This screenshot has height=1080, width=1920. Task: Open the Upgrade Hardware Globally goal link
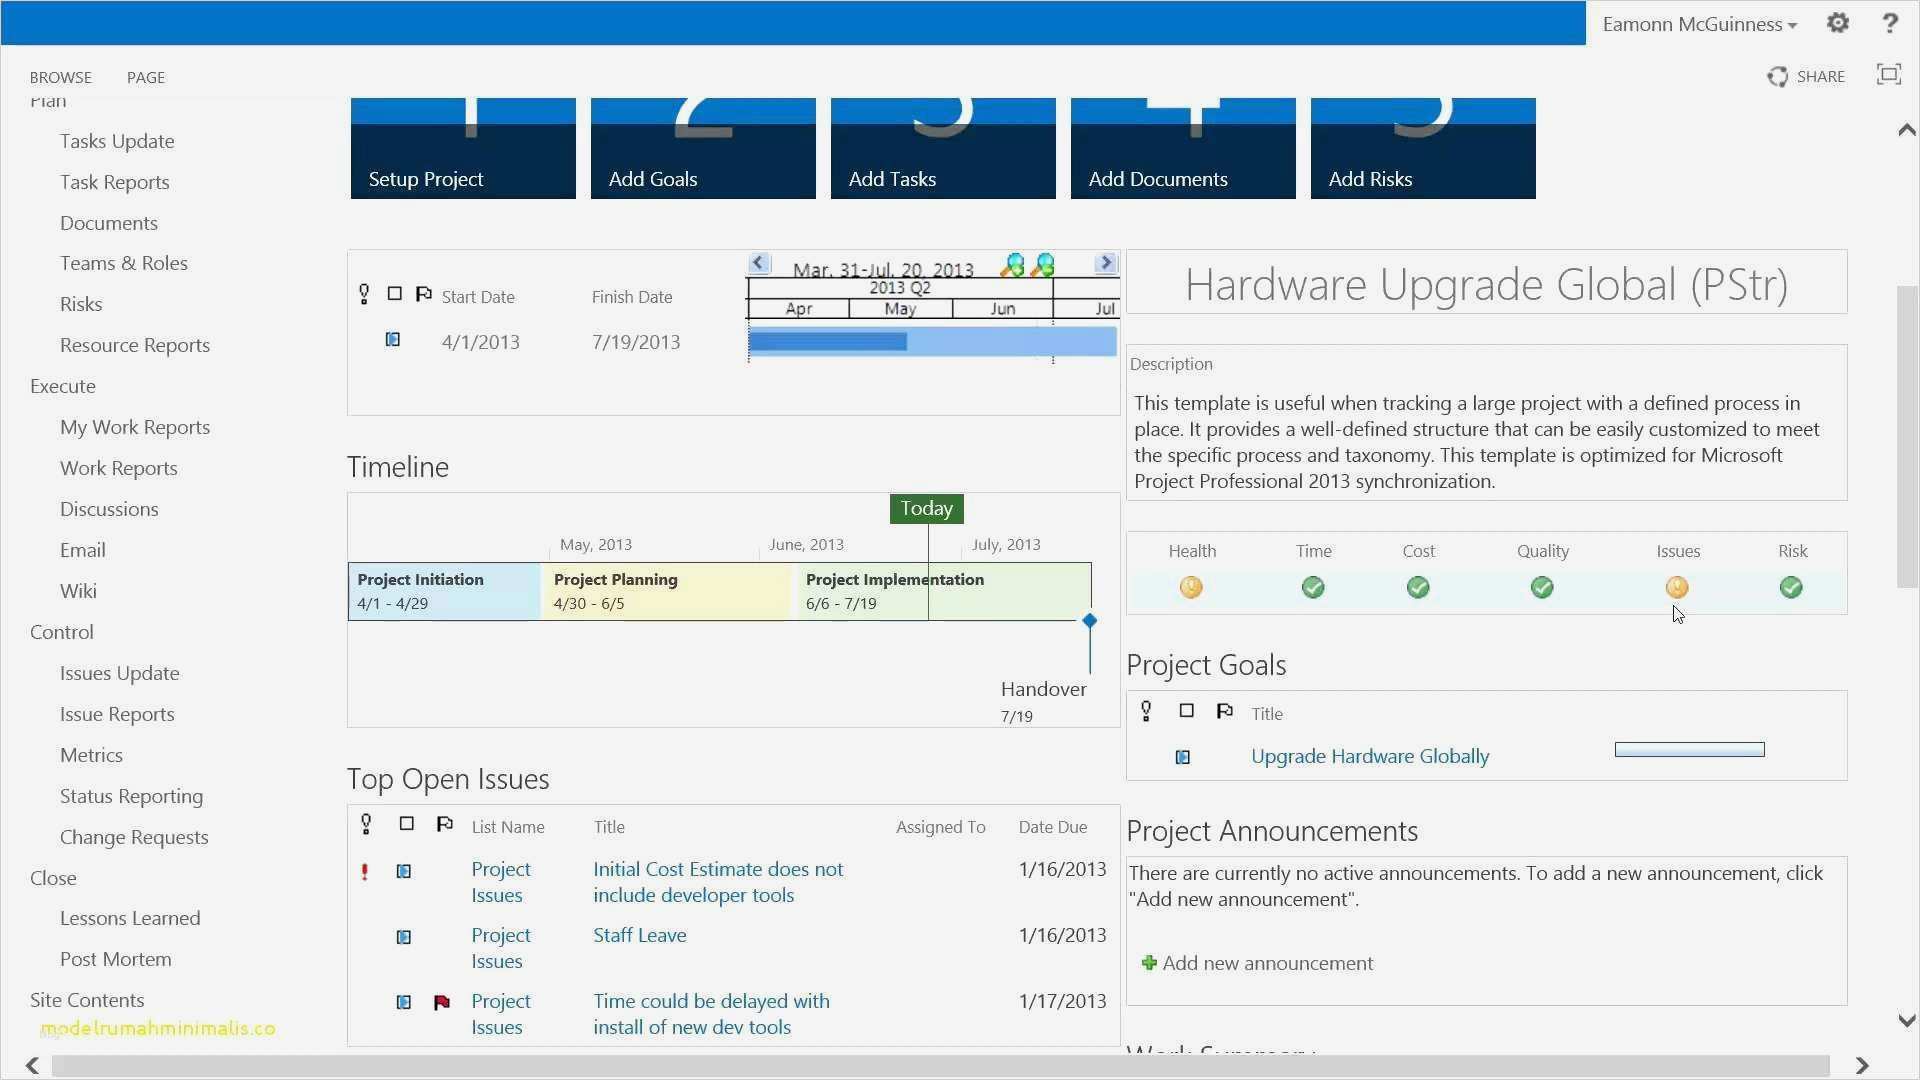tap(1369, 757)
